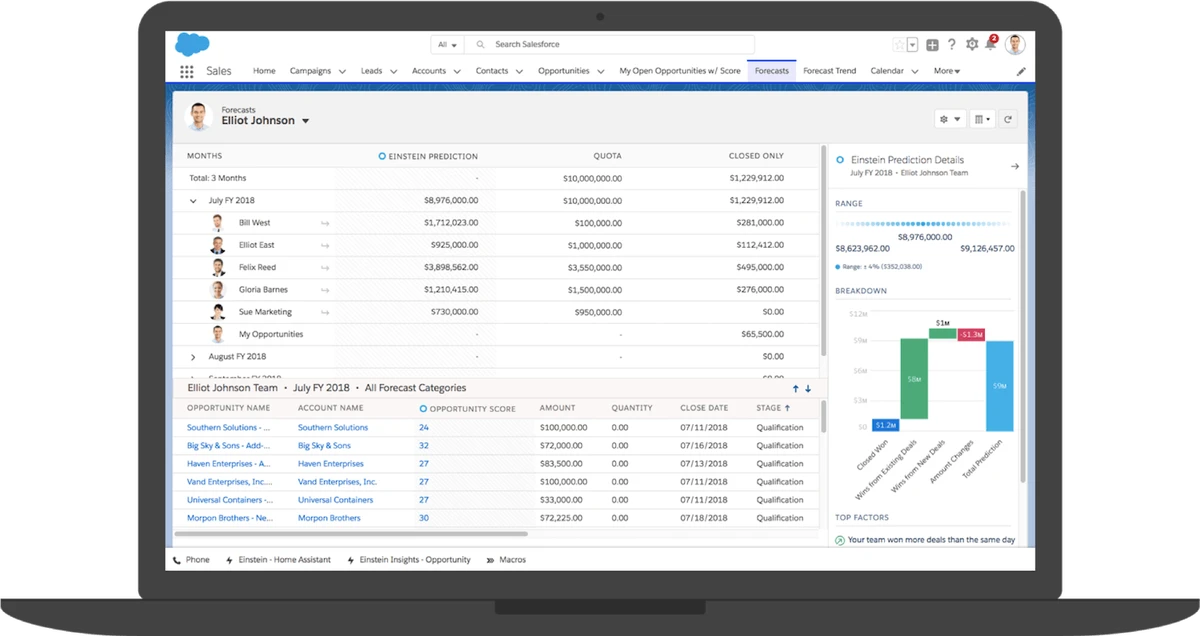Edit navigation bar with pencil icon
This screenshot has width=1200, height=636.
[x=1021, y=71]
